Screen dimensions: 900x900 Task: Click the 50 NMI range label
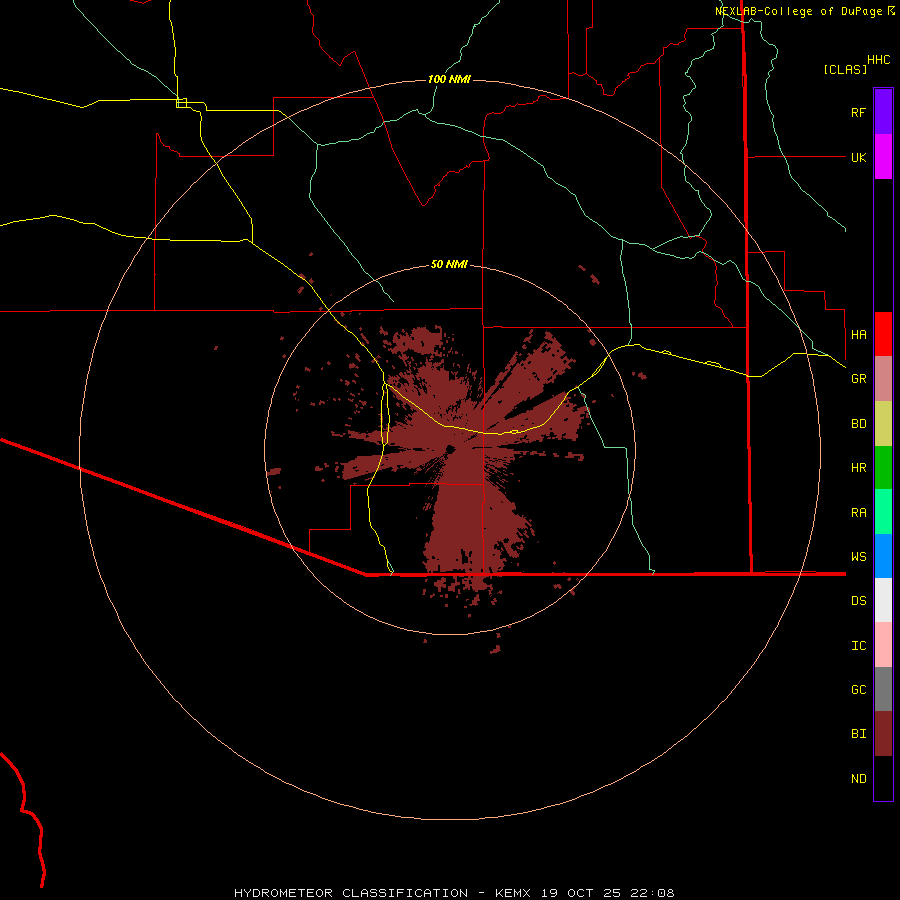449,264
